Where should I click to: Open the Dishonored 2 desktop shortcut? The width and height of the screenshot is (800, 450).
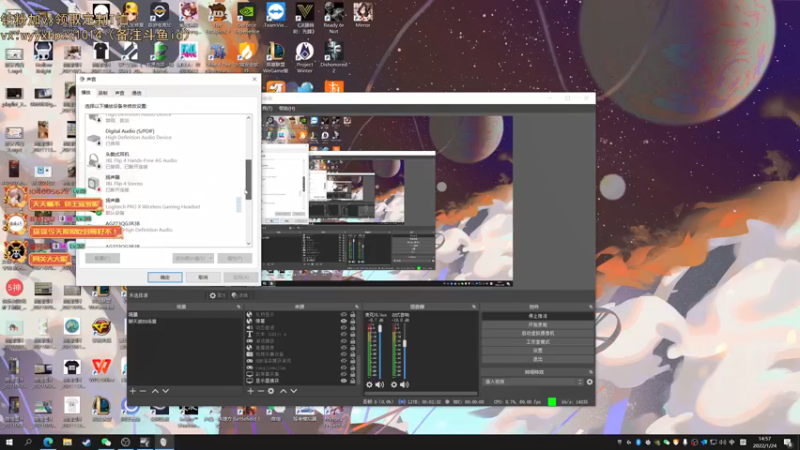(334, 57)
